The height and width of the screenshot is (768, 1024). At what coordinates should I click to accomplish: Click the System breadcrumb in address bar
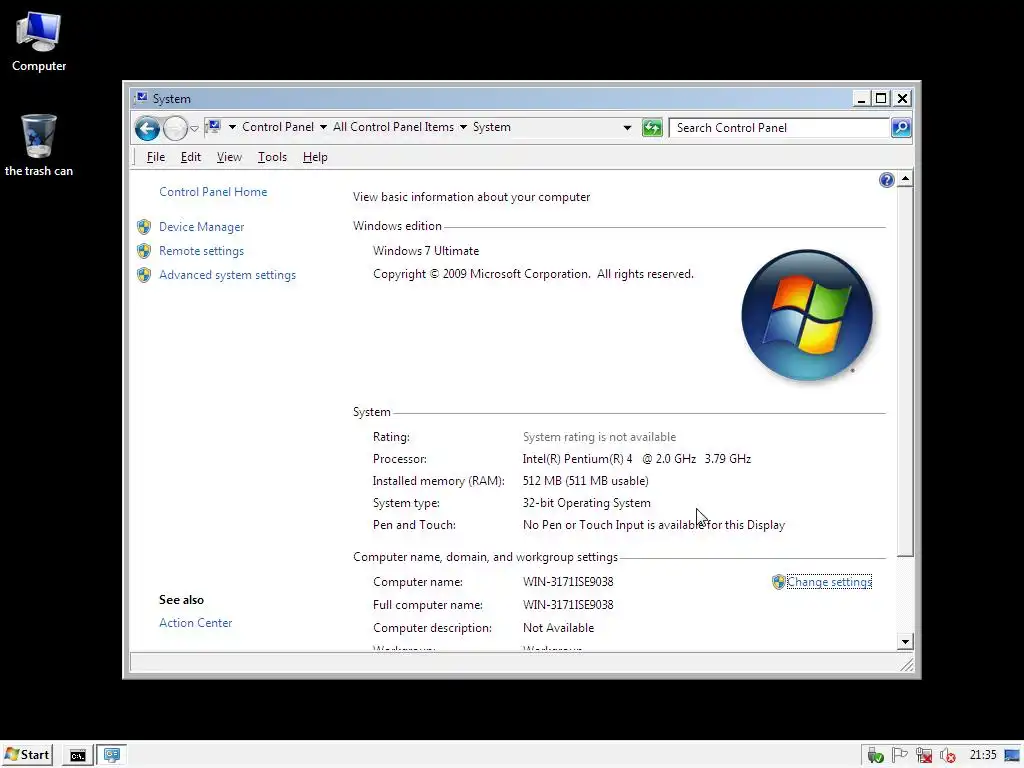492,127
